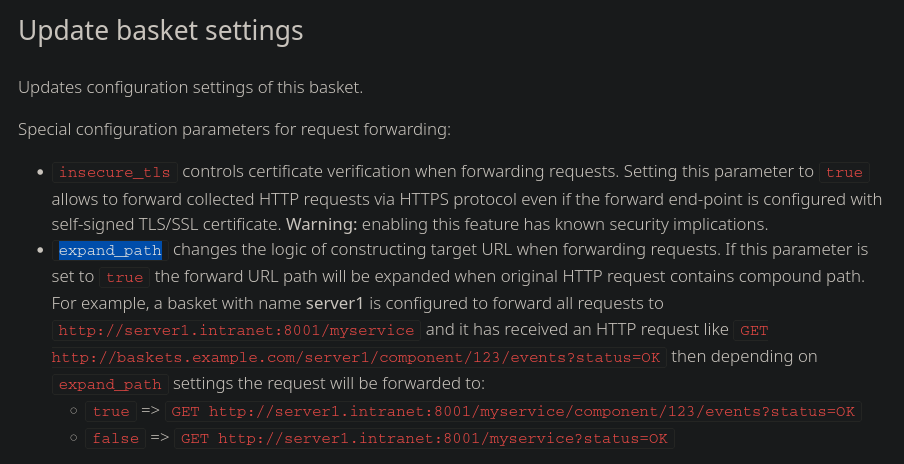Click the insecure_tls code label
The width and height of the screenshot is (904, 464).
[115, 172]
